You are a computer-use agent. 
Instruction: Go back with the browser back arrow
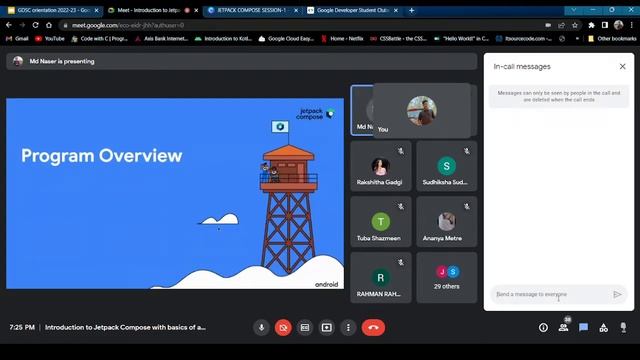point(9,25)
